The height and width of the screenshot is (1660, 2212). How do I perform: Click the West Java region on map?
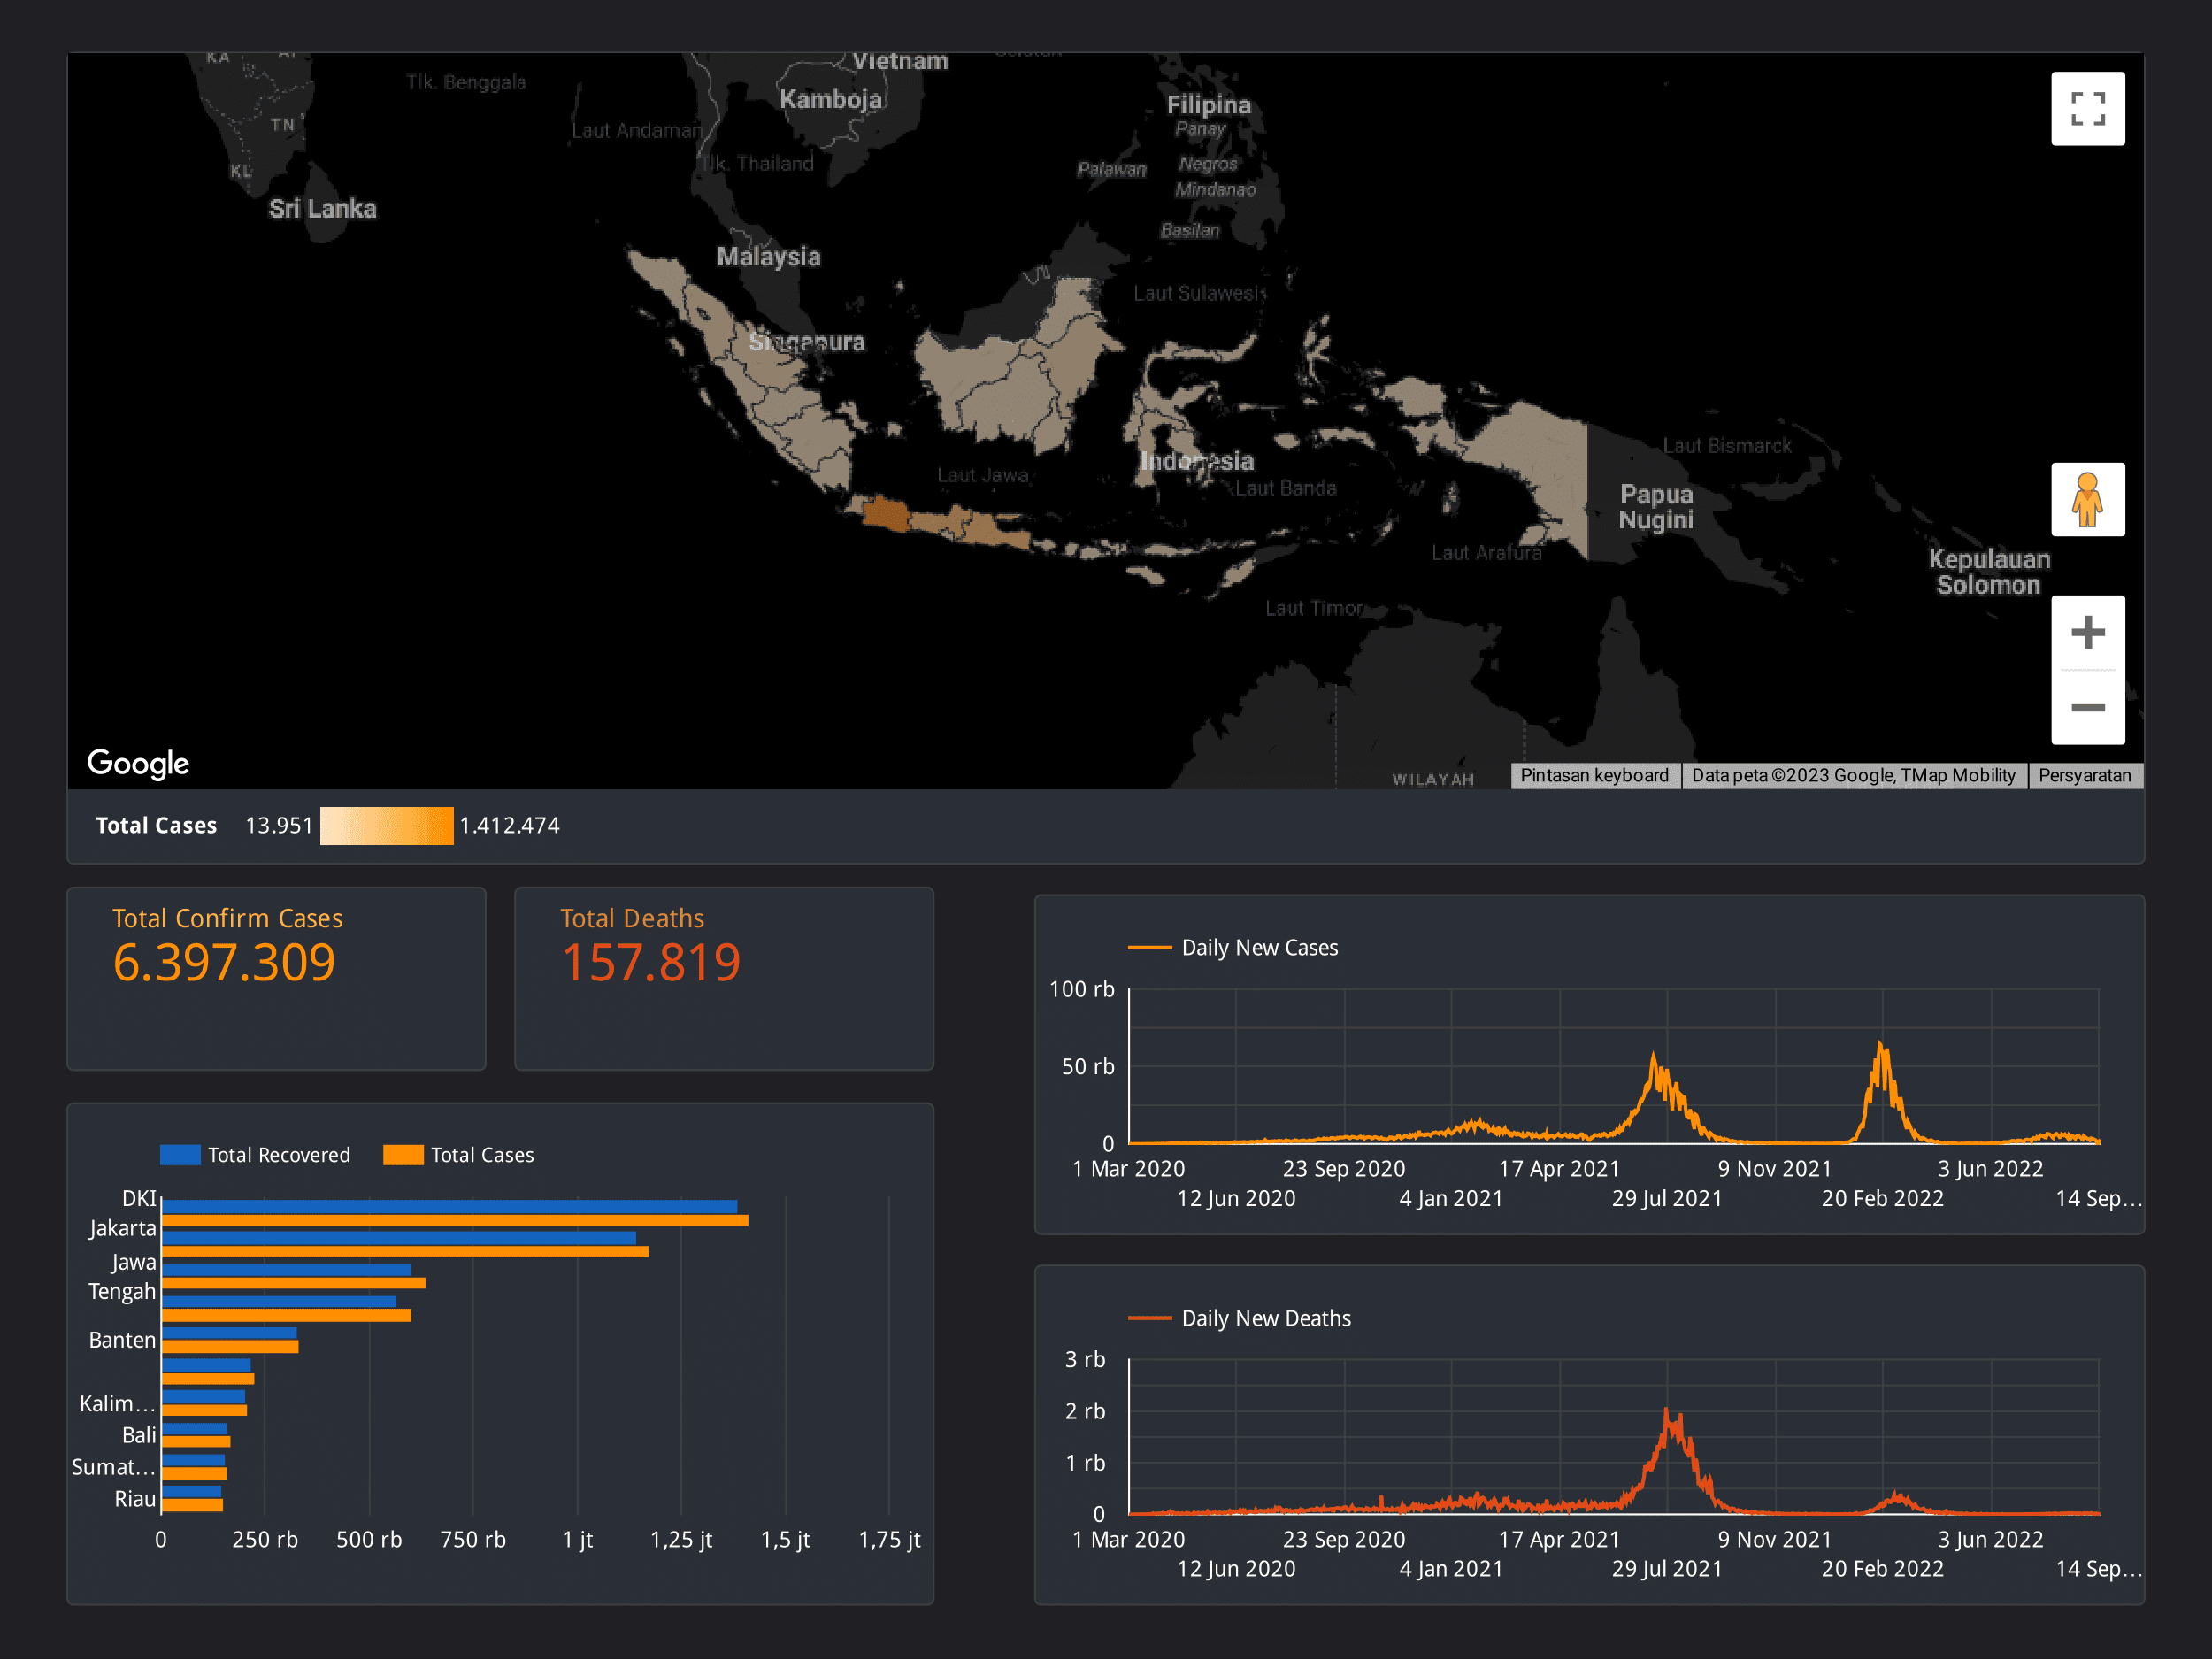tap(886, 515)
